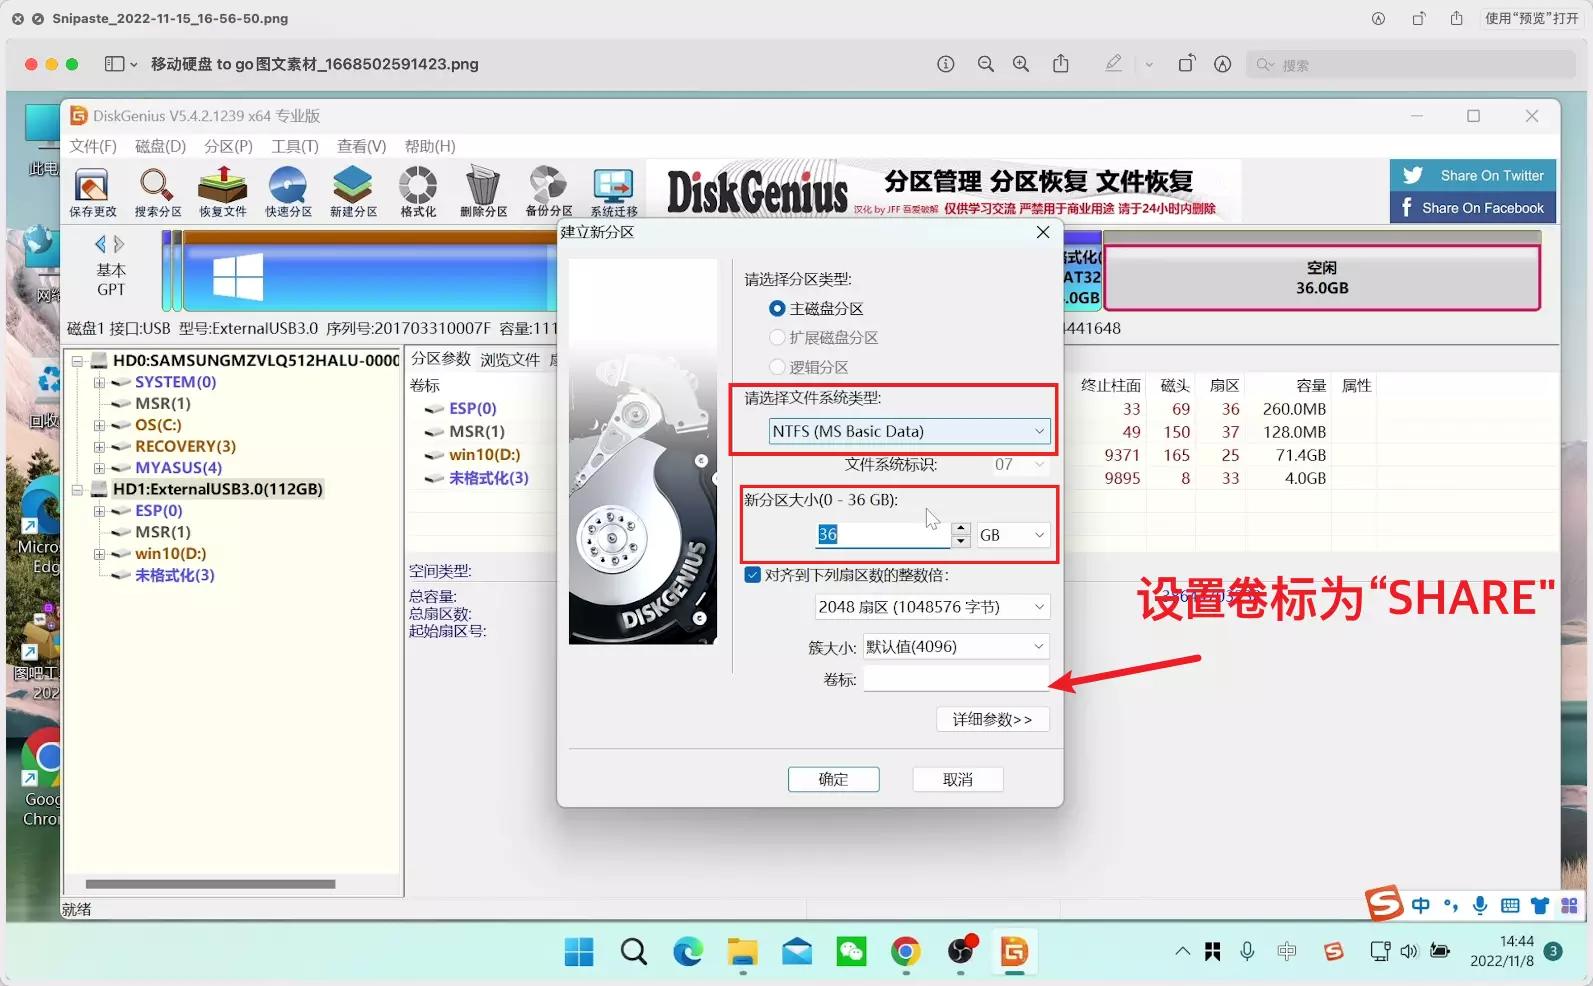Select the New Partition (新建分区) toolbar icon
The height and width of the screenshot is (986, 1593).
(353, 192)
